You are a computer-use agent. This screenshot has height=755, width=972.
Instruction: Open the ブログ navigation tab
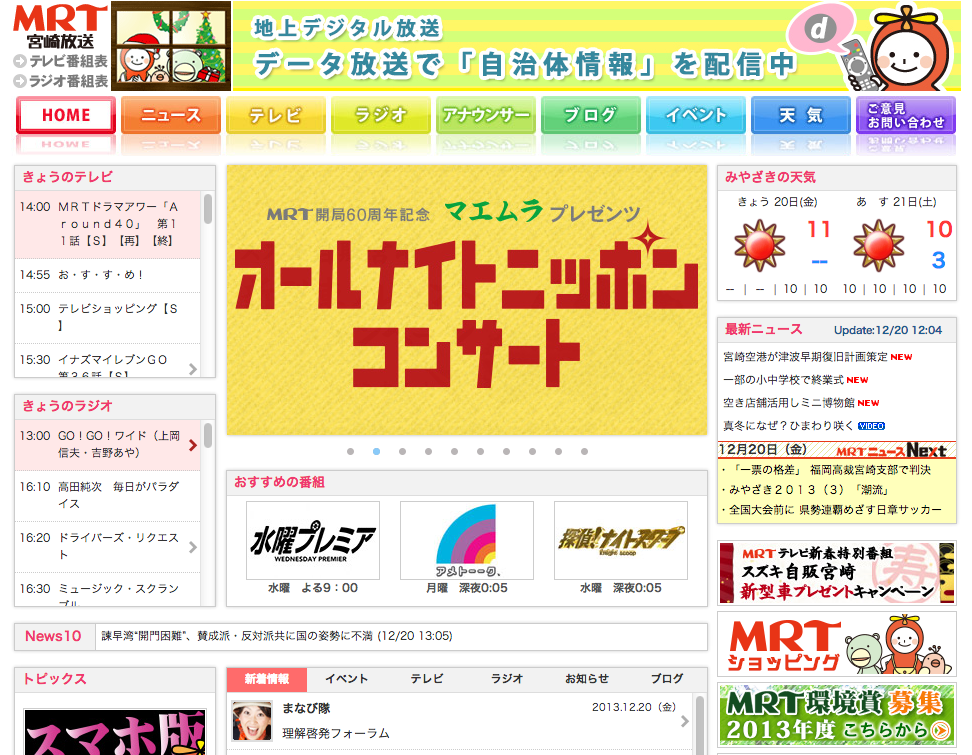pos(591,115)
